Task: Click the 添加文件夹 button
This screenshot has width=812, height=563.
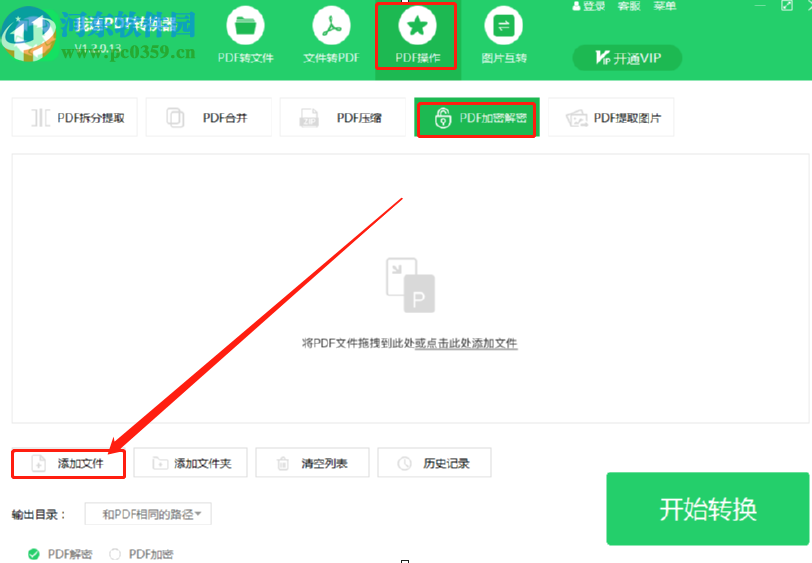Action: (x=191, y=463)
